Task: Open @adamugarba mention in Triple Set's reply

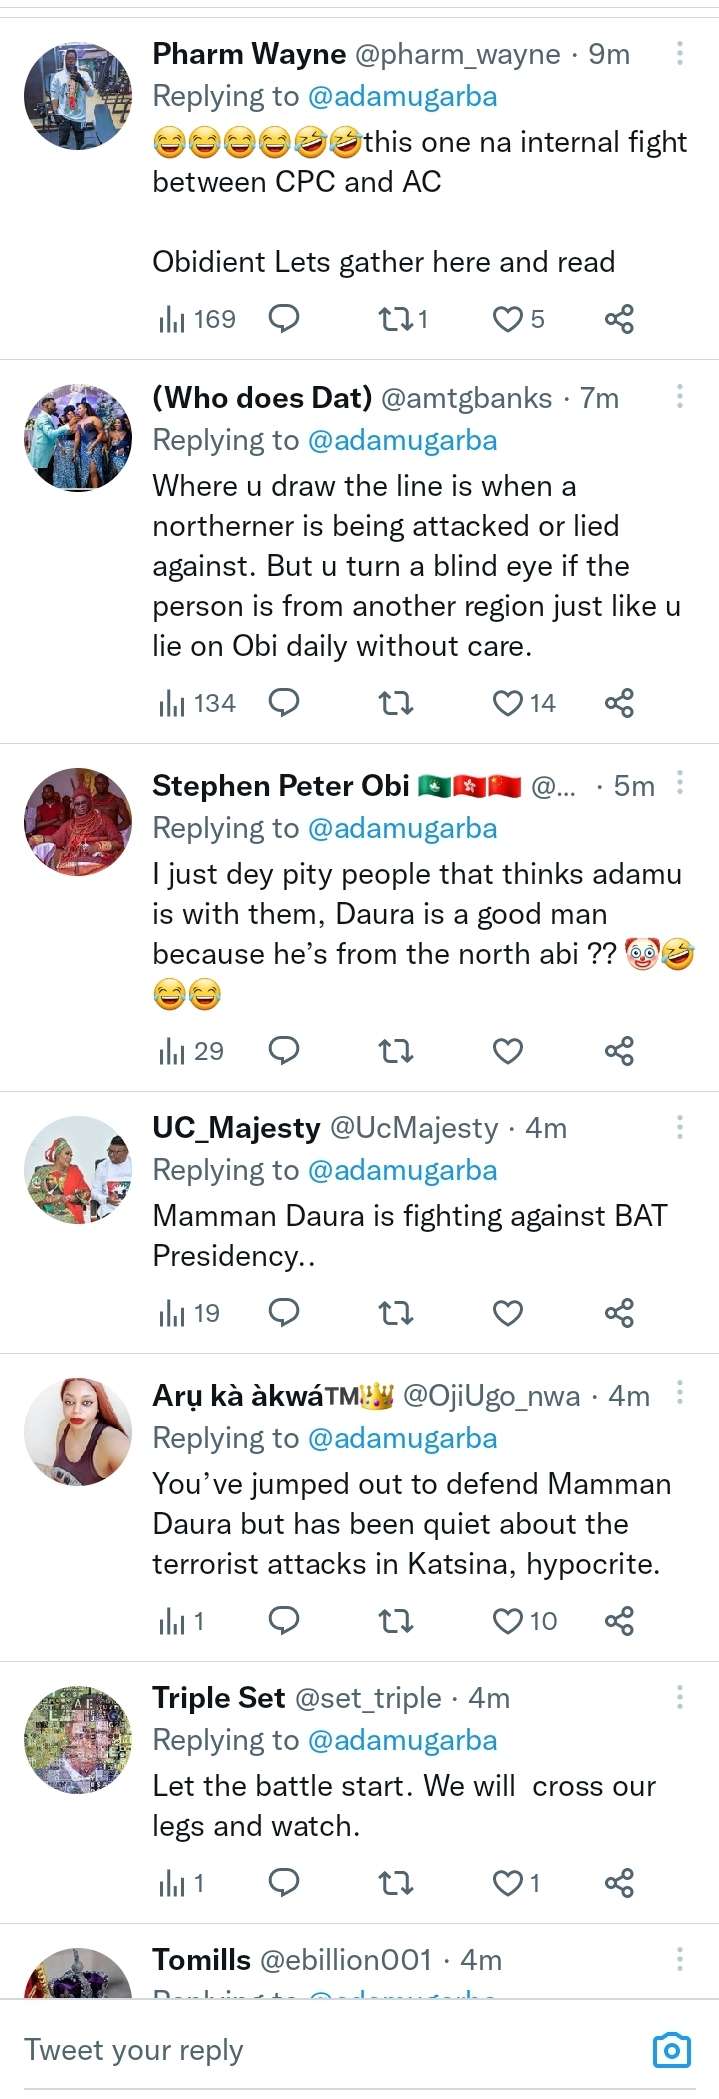Action: point(402,1741)
